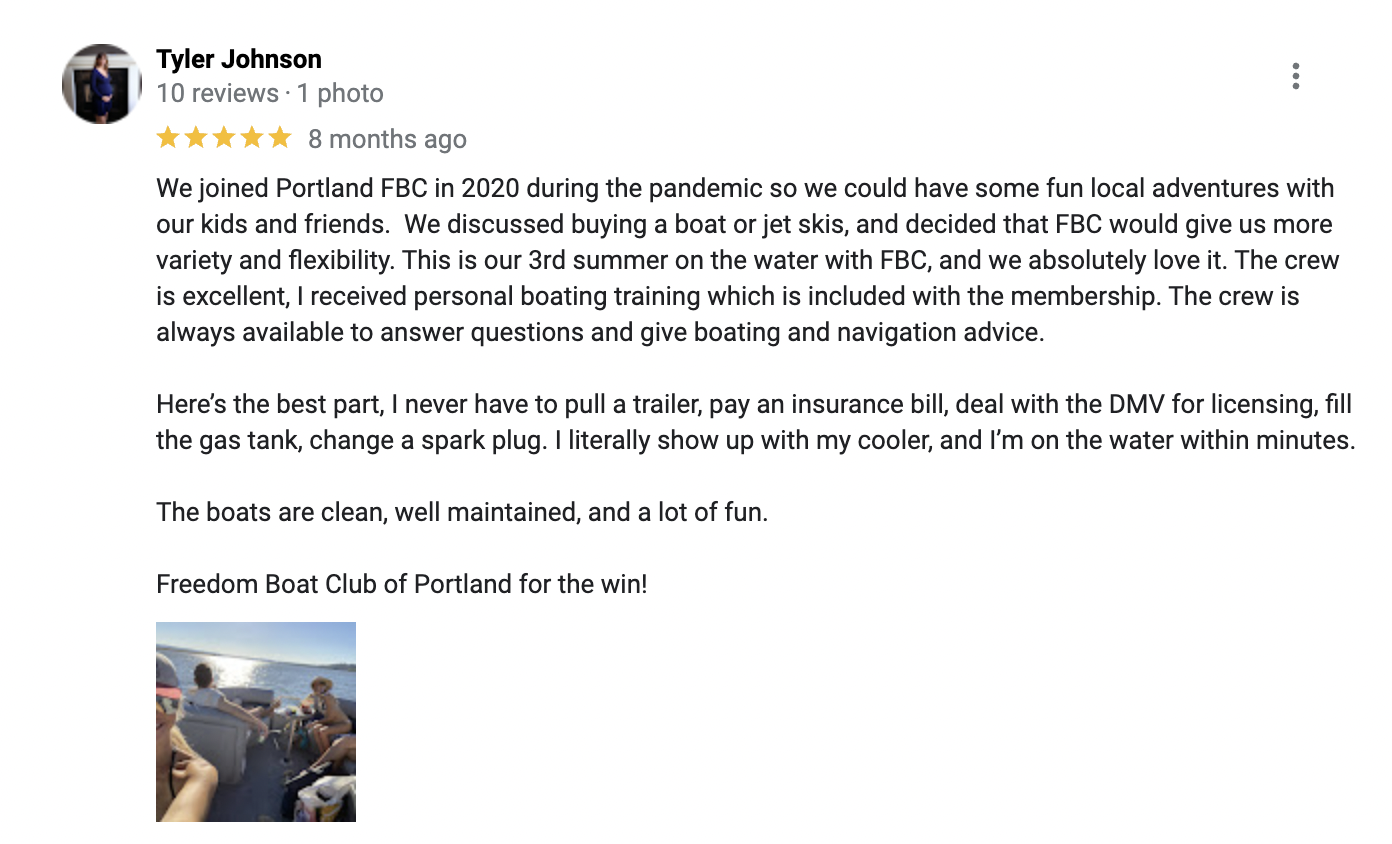This screenshot has width=1392, height=844.
Task: Click the "Here's the best part" paragraph
Action: click(x=756, y=422)
